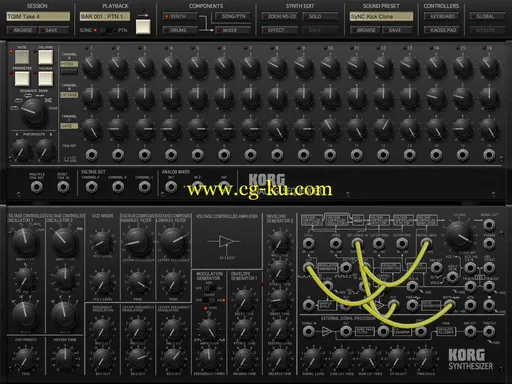Click the Master Tune knob
512x384 pixels.
[x=65, y=358]
